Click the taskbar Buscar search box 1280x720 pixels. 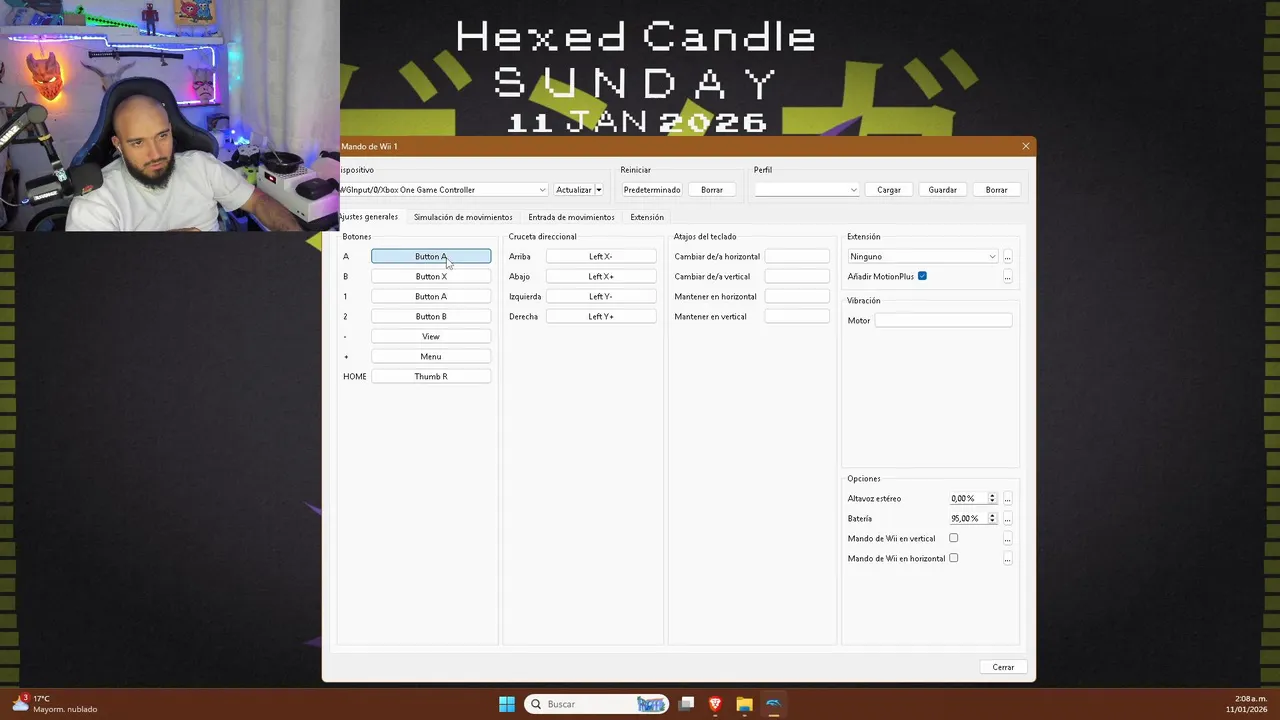pos(596,704)
